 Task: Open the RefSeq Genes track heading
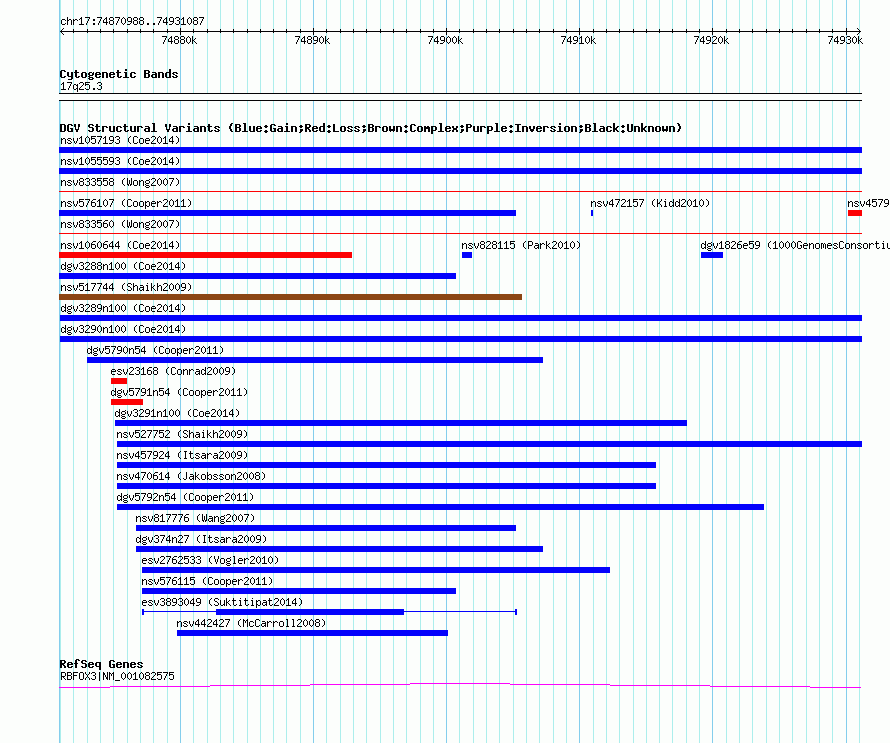[101, 664]
